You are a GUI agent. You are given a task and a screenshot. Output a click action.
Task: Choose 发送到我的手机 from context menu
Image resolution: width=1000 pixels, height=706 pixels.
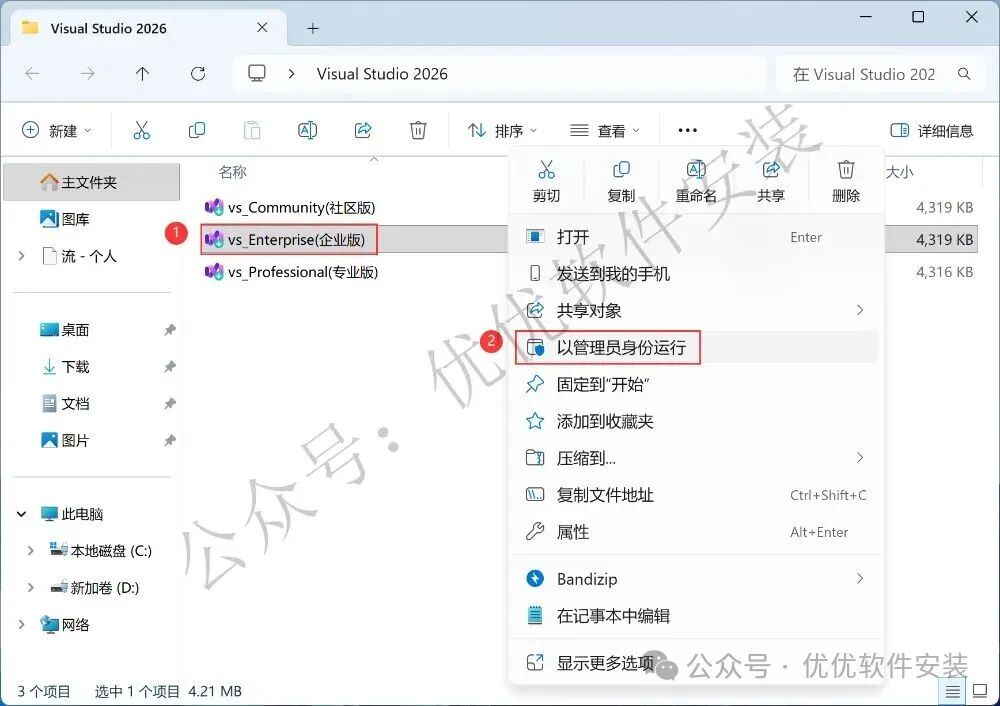tap(696, 274)
